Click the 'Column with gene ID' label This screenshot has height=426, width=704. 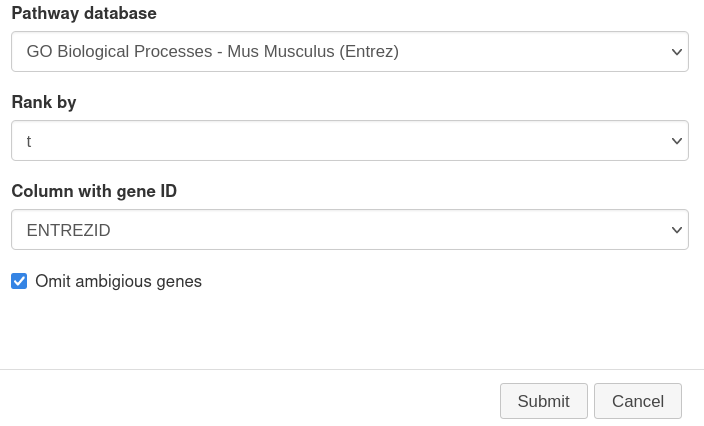pos(94,191)
